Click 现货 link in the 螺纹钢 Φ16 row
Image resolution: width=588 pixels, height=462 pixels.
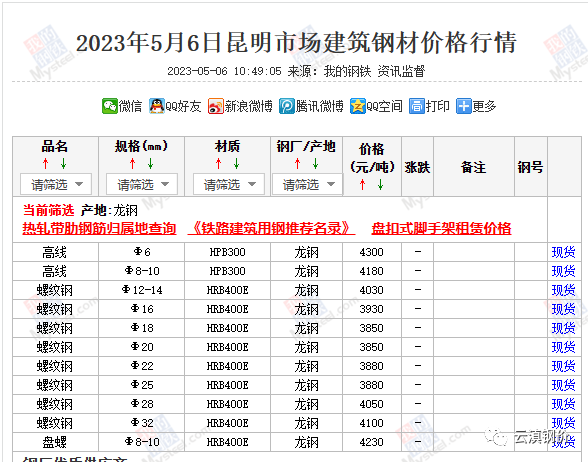[563, 309]
